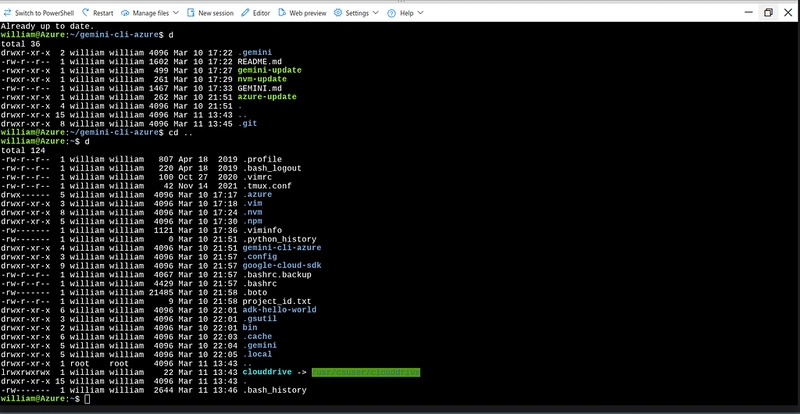Expand the Settings dropdown chevron
Viewport: 800px width, 414px height.
coord(376,13)
